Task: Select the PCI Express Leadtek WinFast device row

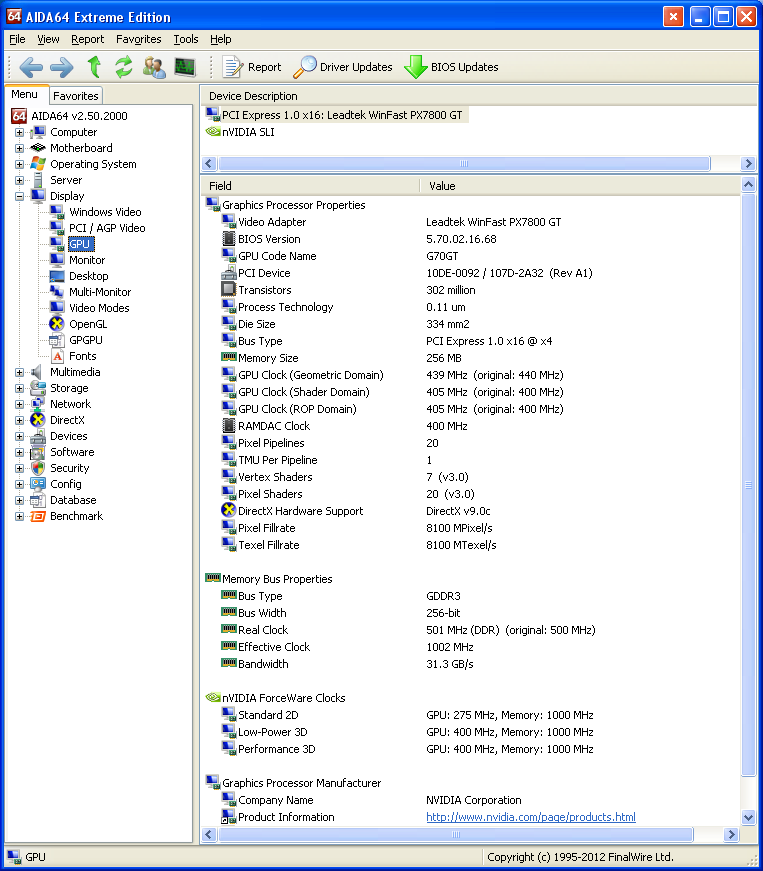Action: (x=336, y=115)
